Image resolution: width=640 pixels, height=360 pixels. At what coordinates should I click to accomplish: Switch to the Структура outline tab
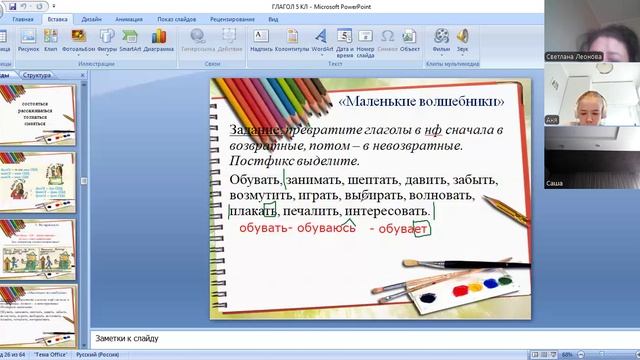pyautogui.click(x=37, y=75)
